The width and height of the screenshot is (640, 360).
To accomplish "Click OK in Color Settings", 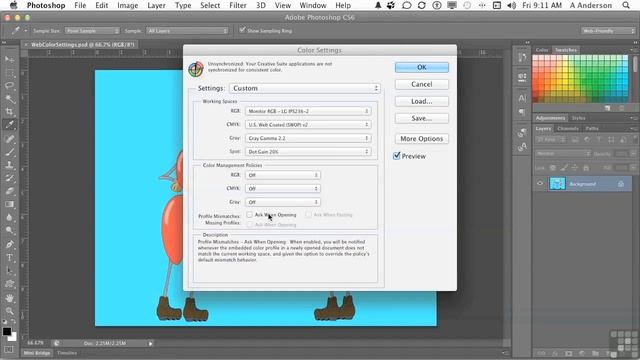I will 422,67.
